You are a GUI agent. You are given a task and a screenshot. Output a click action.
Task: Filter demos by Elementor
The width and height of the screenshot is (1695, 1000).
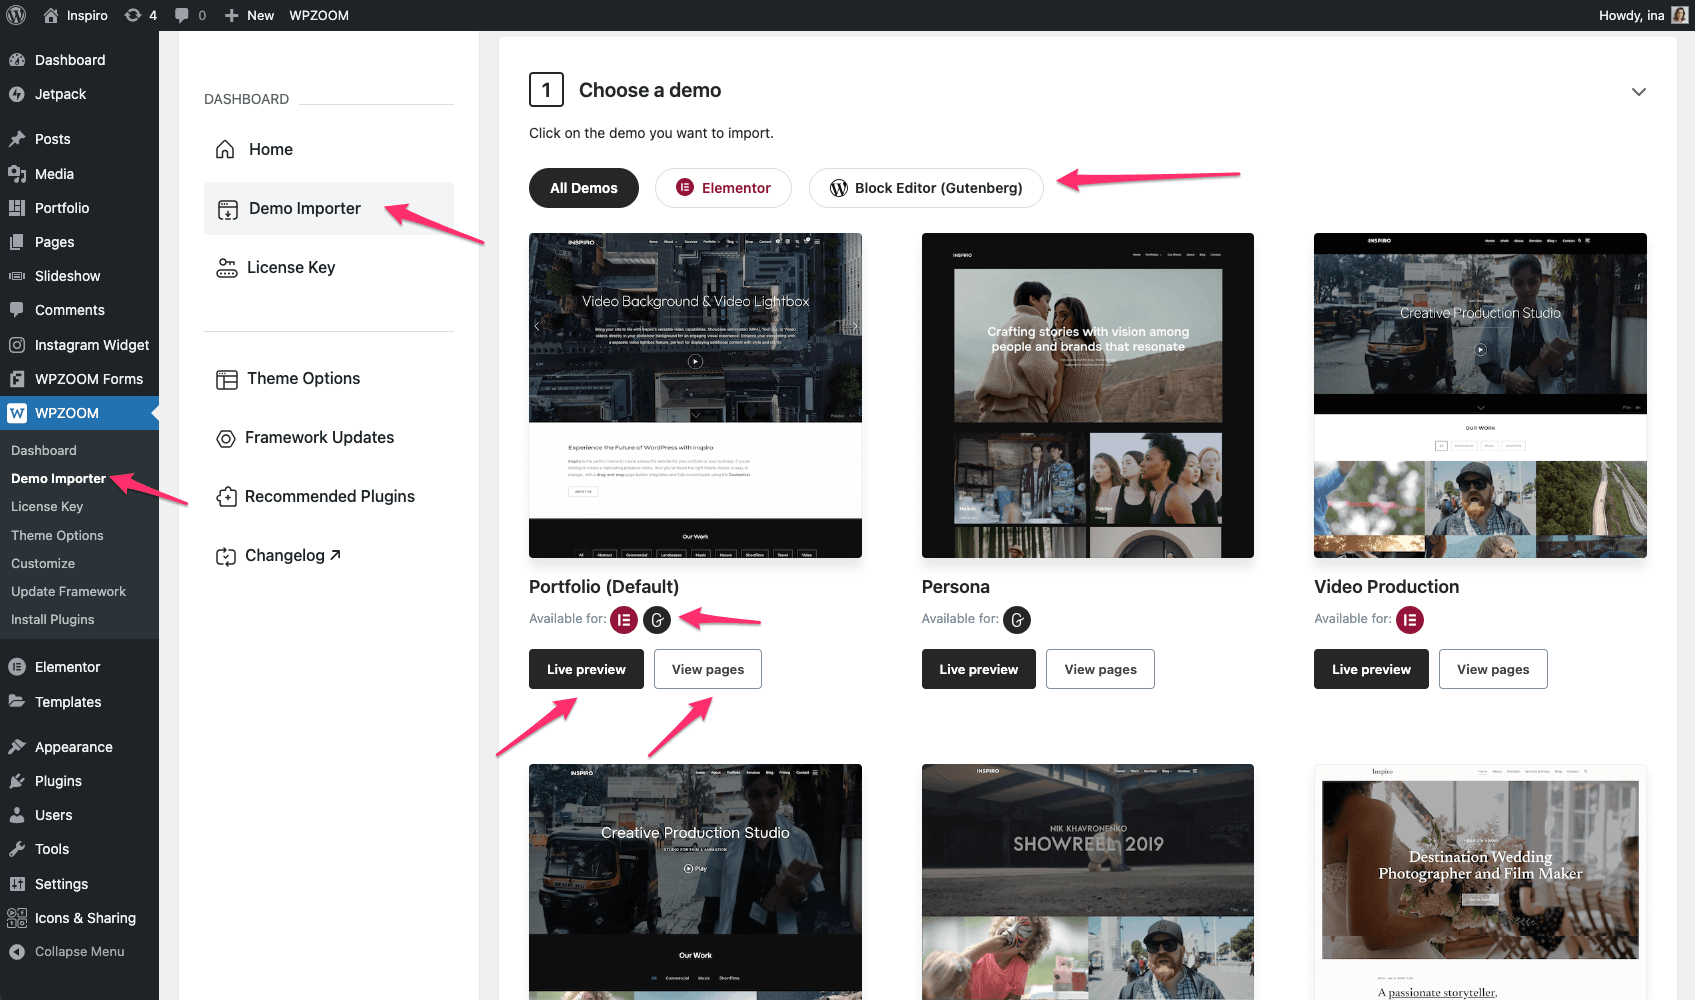click(x=723, y=188)
